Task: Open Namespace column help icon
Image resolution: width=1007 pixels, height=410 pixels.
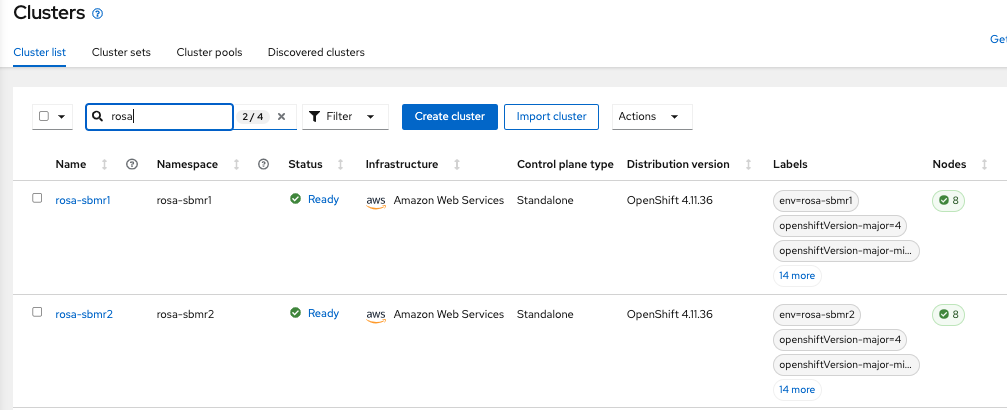Action: tap(264, 164)
